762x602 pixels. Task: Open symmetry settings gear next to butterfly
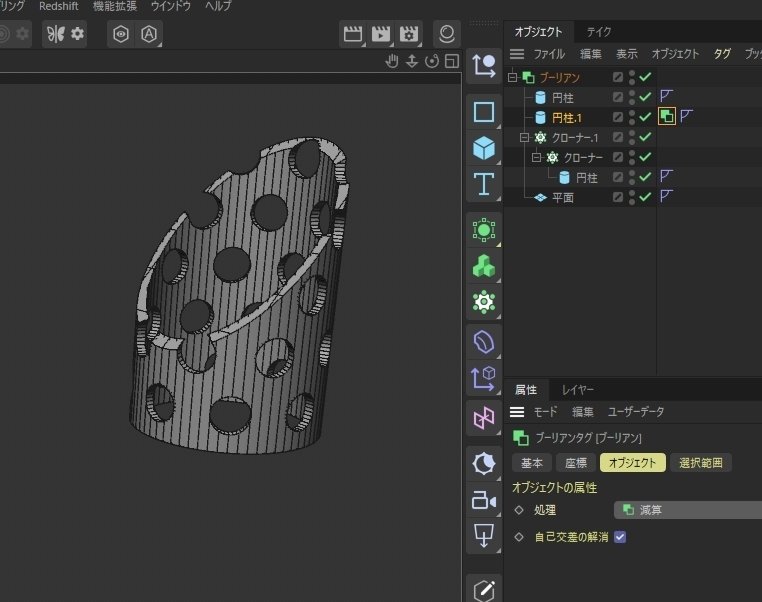(77, 34)
